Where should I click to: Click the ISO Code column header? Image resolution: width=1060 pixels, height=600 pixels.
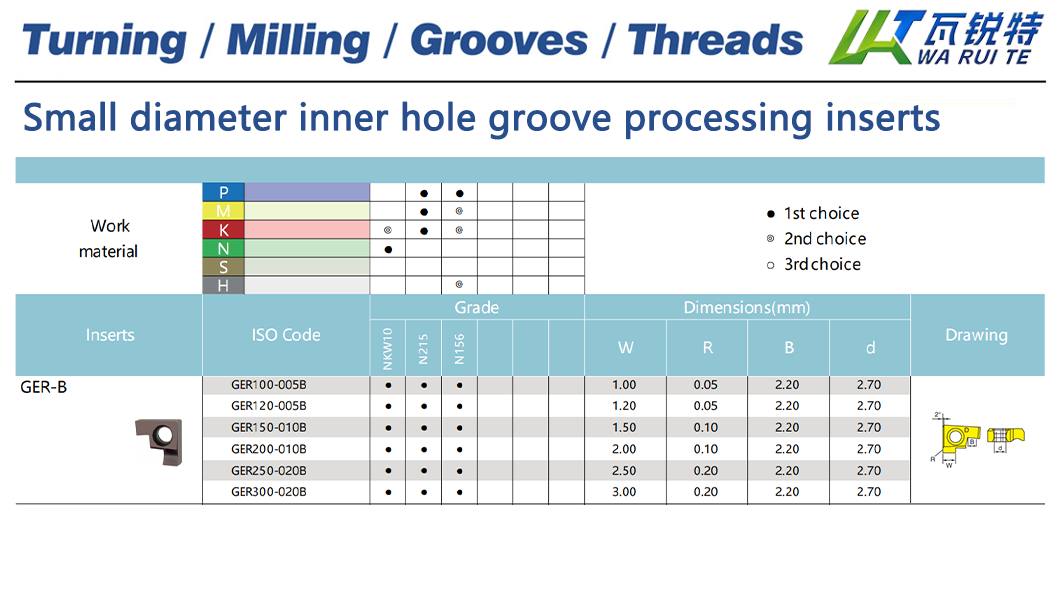click(286, 335)
